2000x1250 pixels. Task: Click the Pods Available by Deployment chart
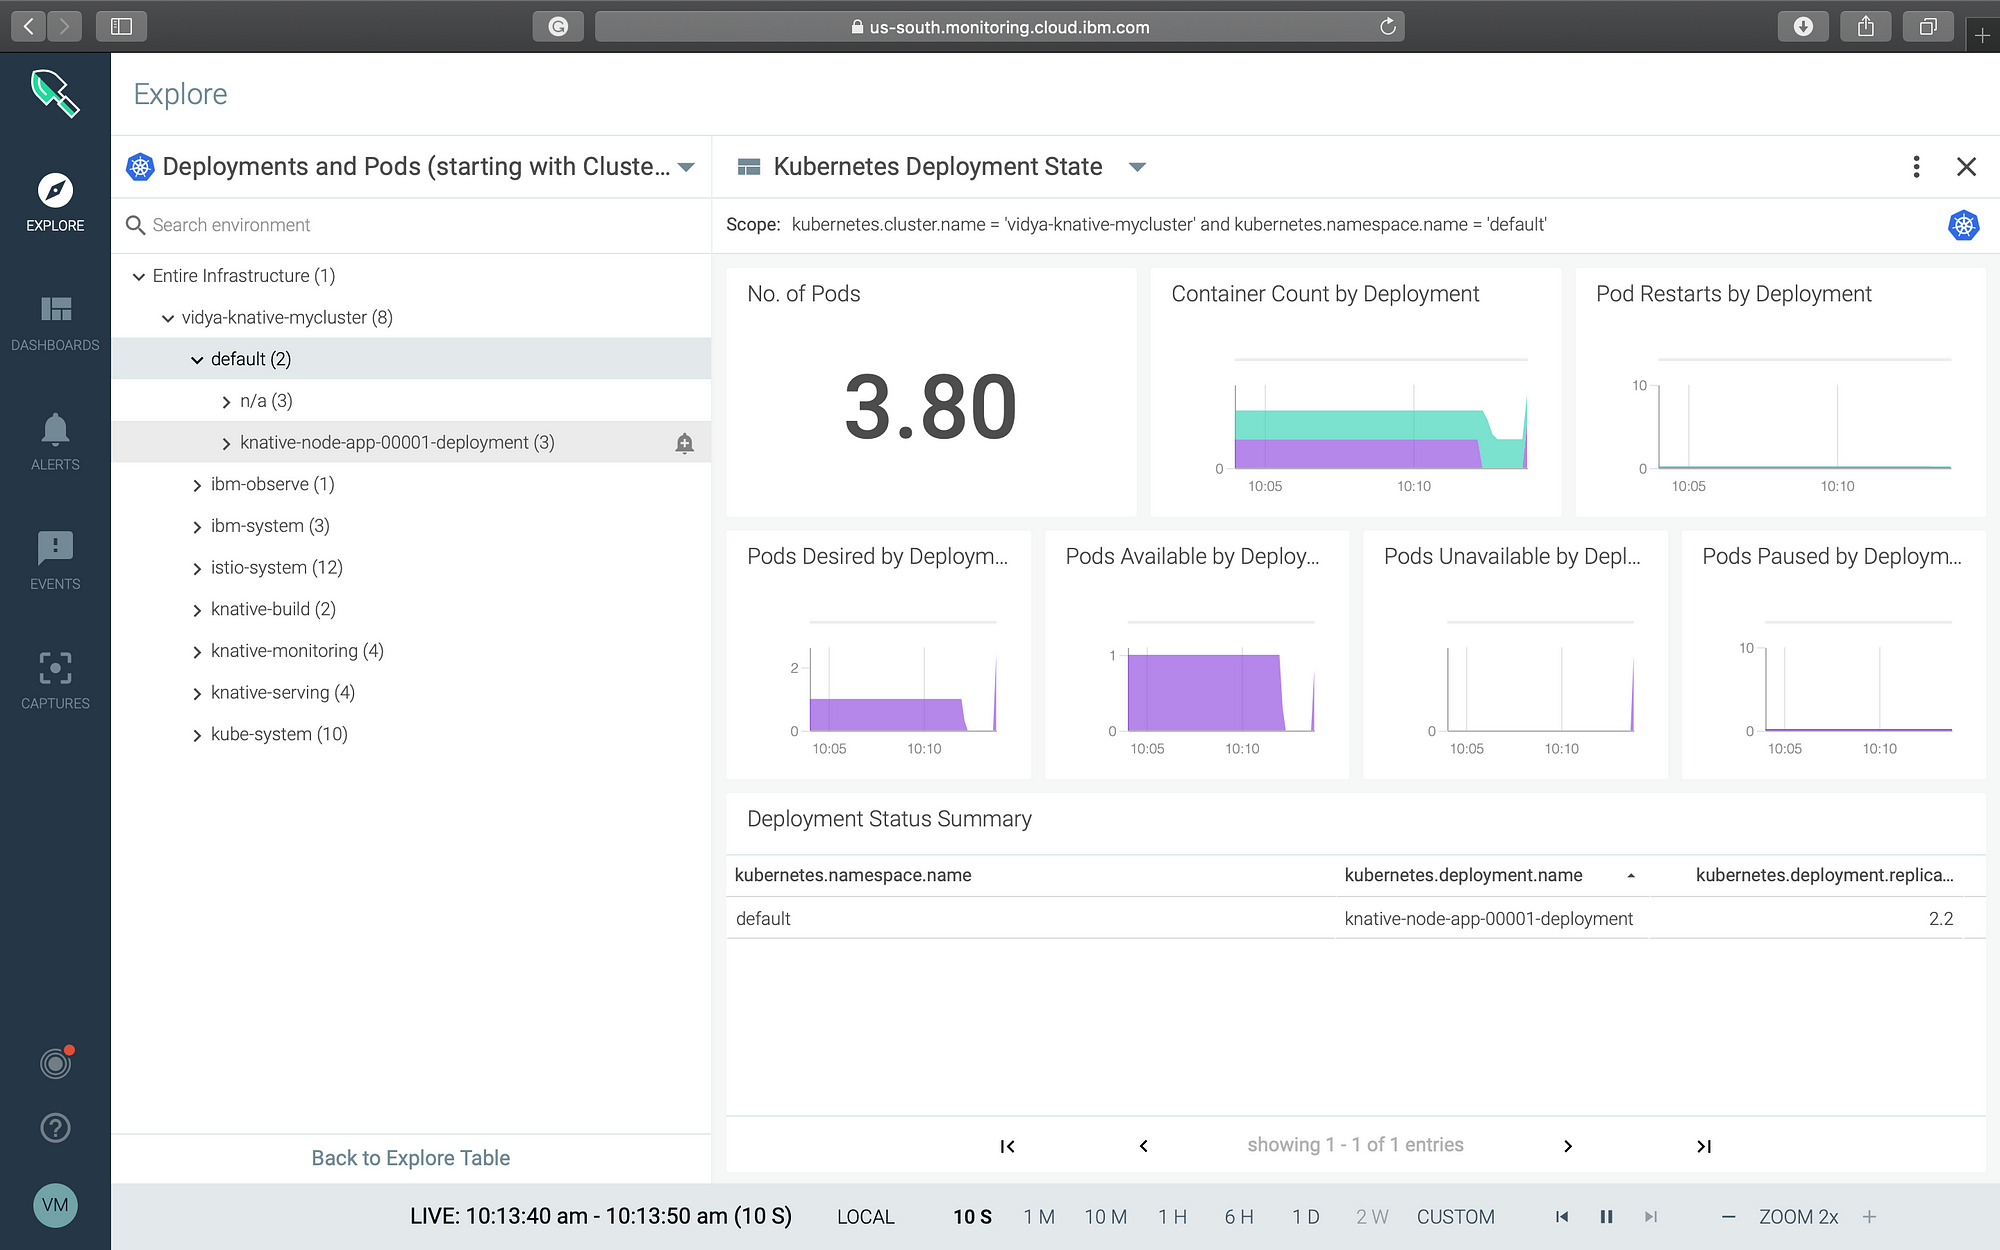[x=1197, y=654]
